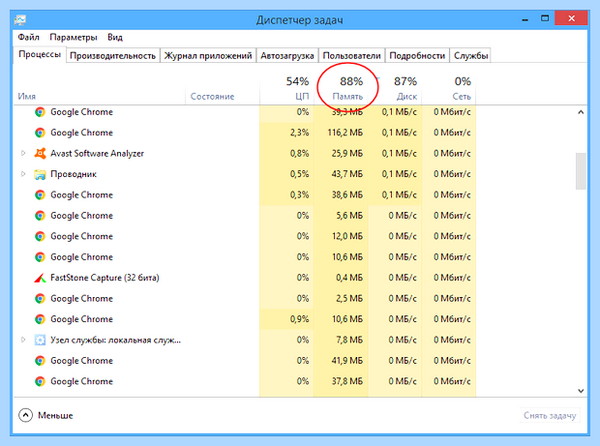The width and height of the screenshot is (600, 446).
Task: Click the 12,0 МБ memory value
Action: tap(347, 236)
